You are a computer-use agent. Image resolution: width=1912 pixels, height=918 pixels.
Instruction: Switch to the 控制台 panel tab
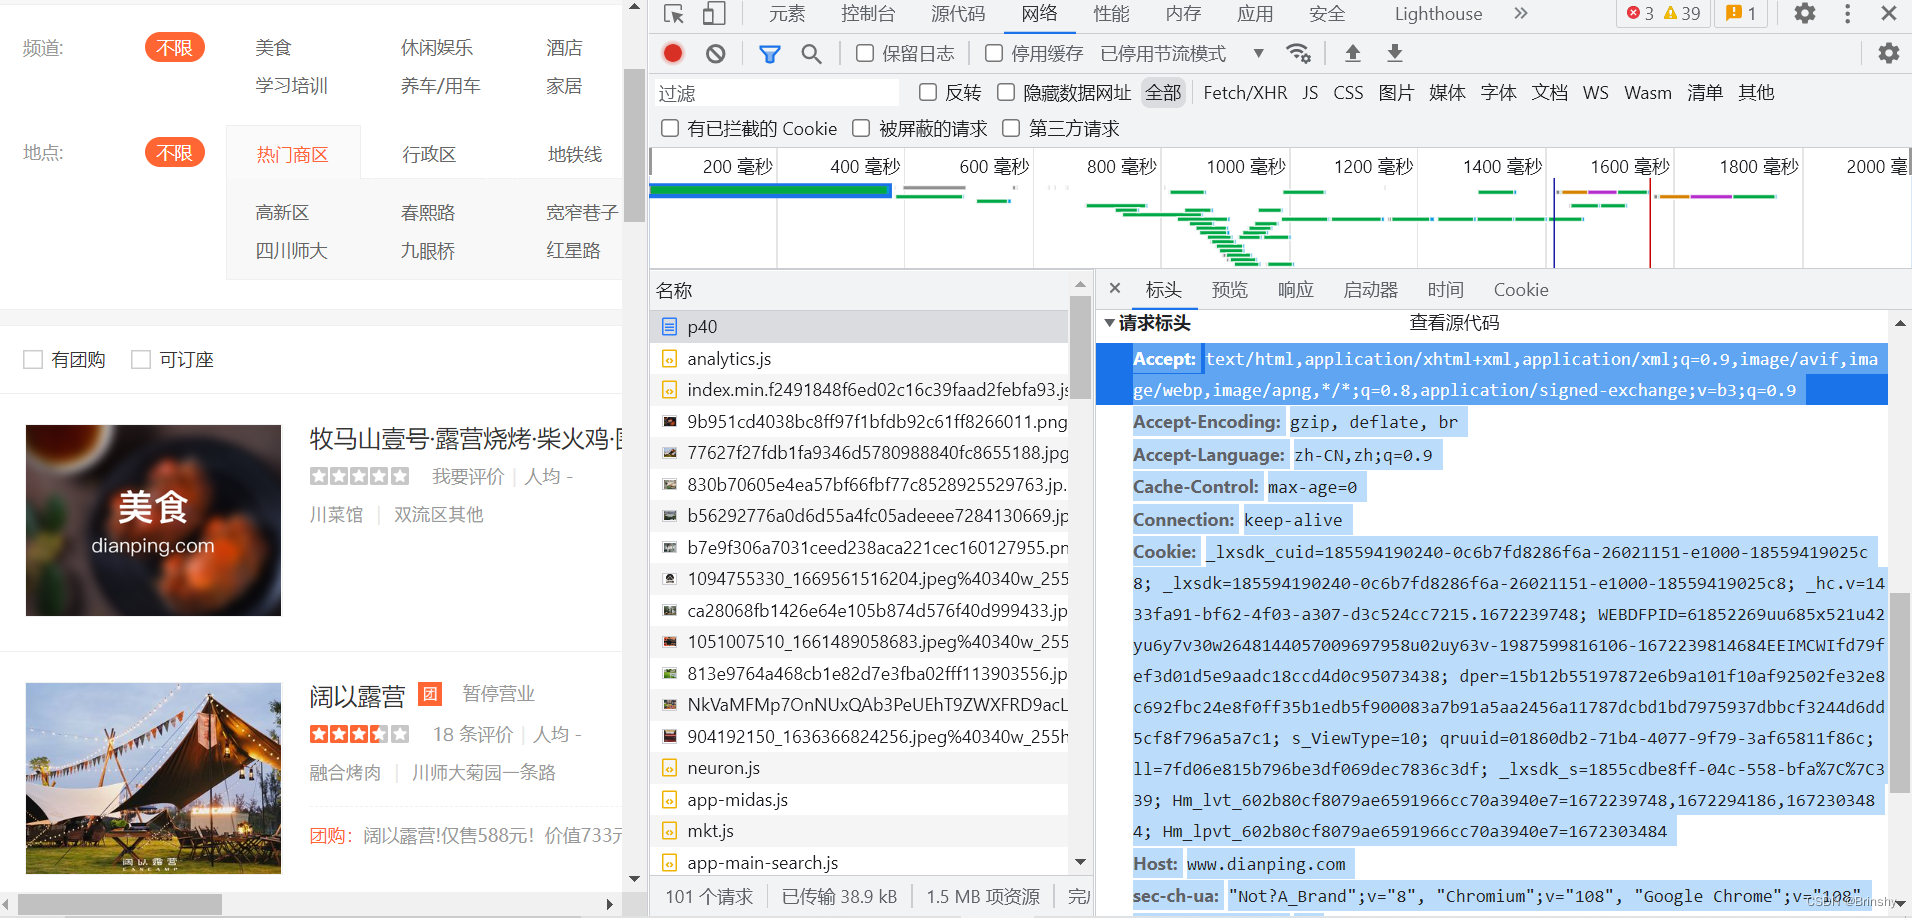coord(868,14)
